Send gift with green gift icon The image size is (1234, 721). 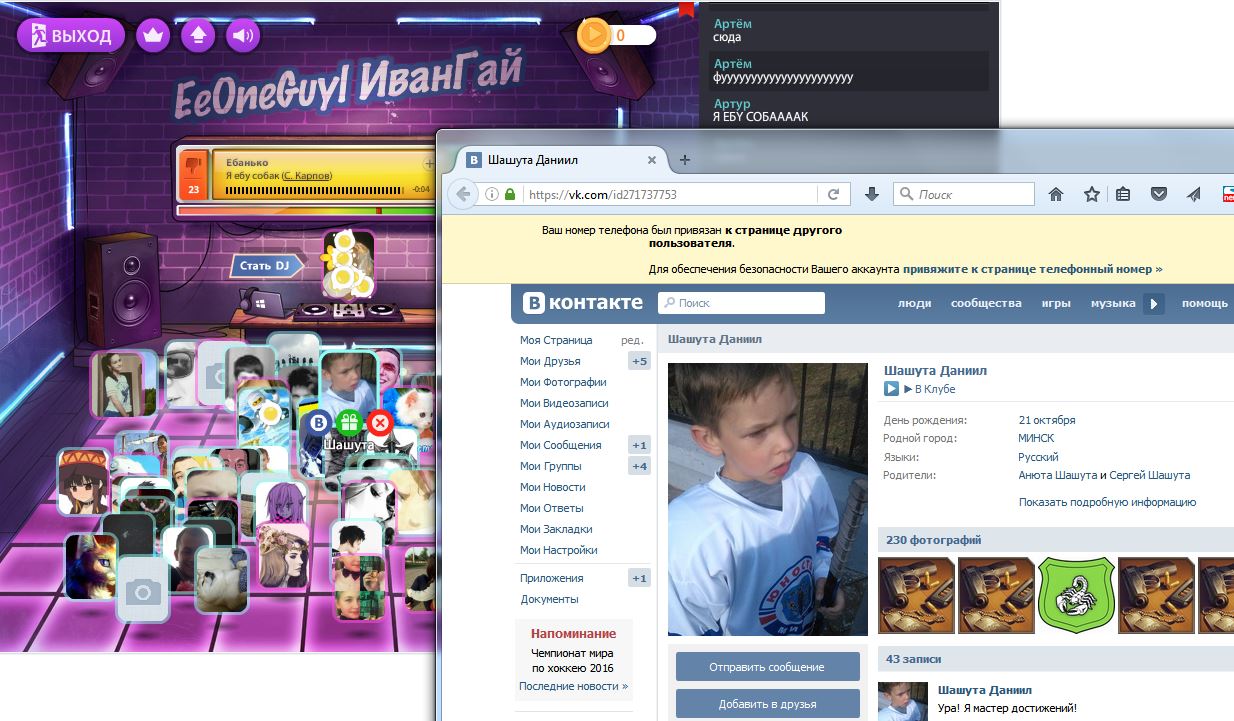[349, 422]
